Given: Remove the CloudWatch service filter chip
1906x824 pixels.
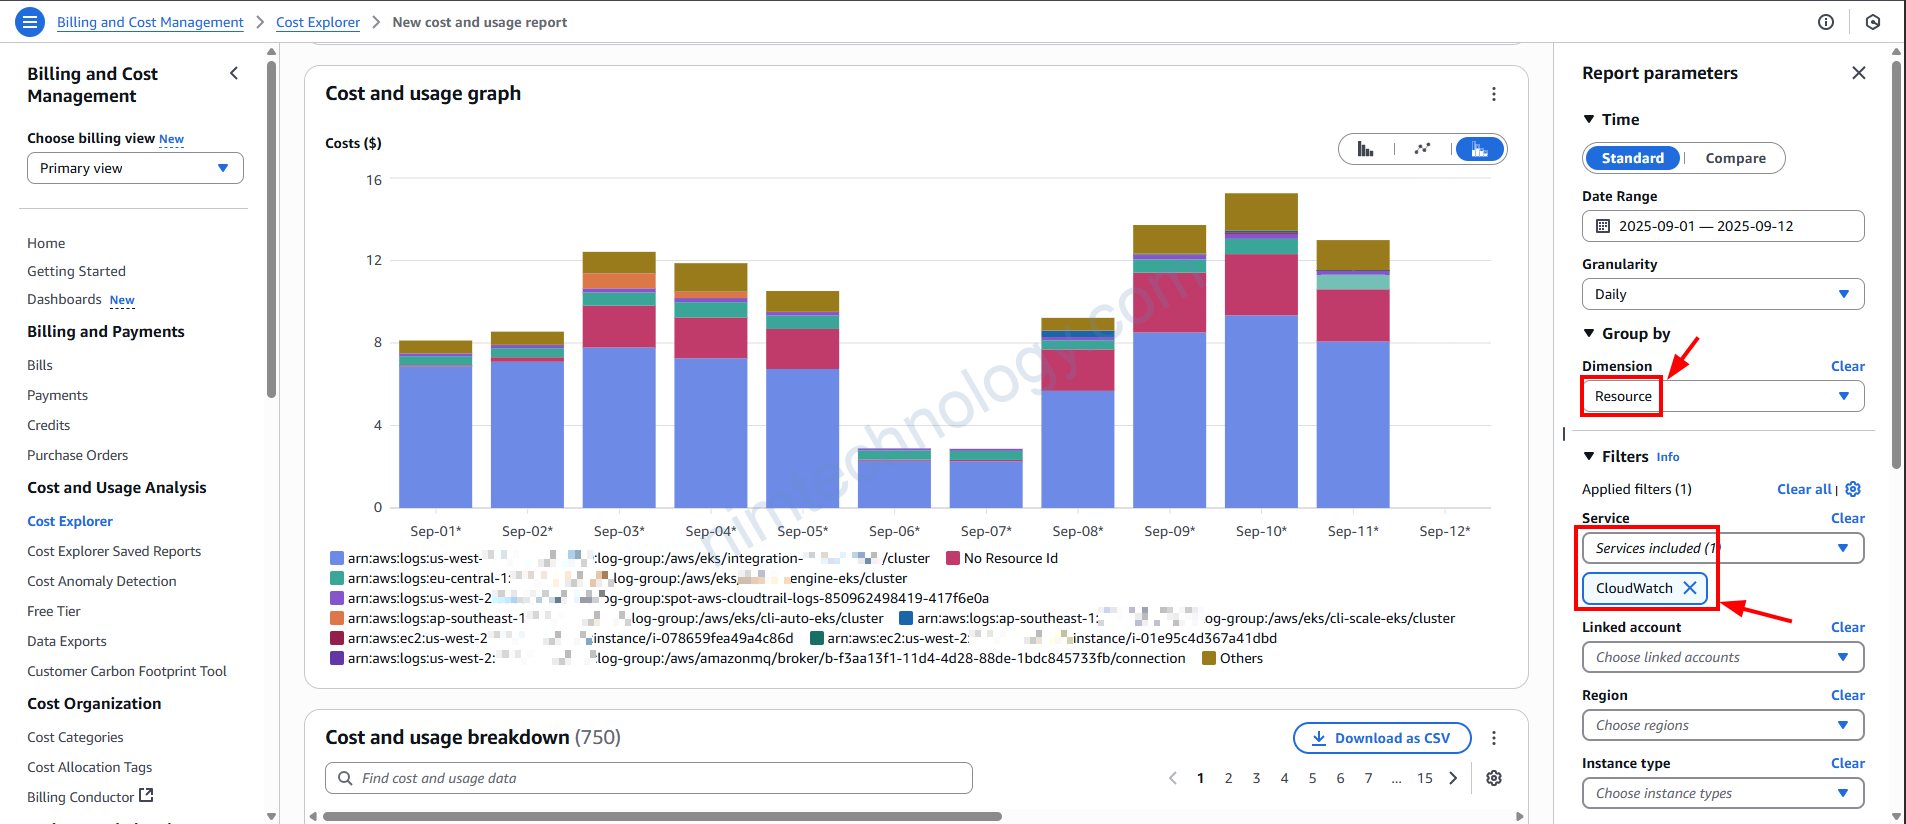Looking at the screenshot, I should (x=1689, y=588).
